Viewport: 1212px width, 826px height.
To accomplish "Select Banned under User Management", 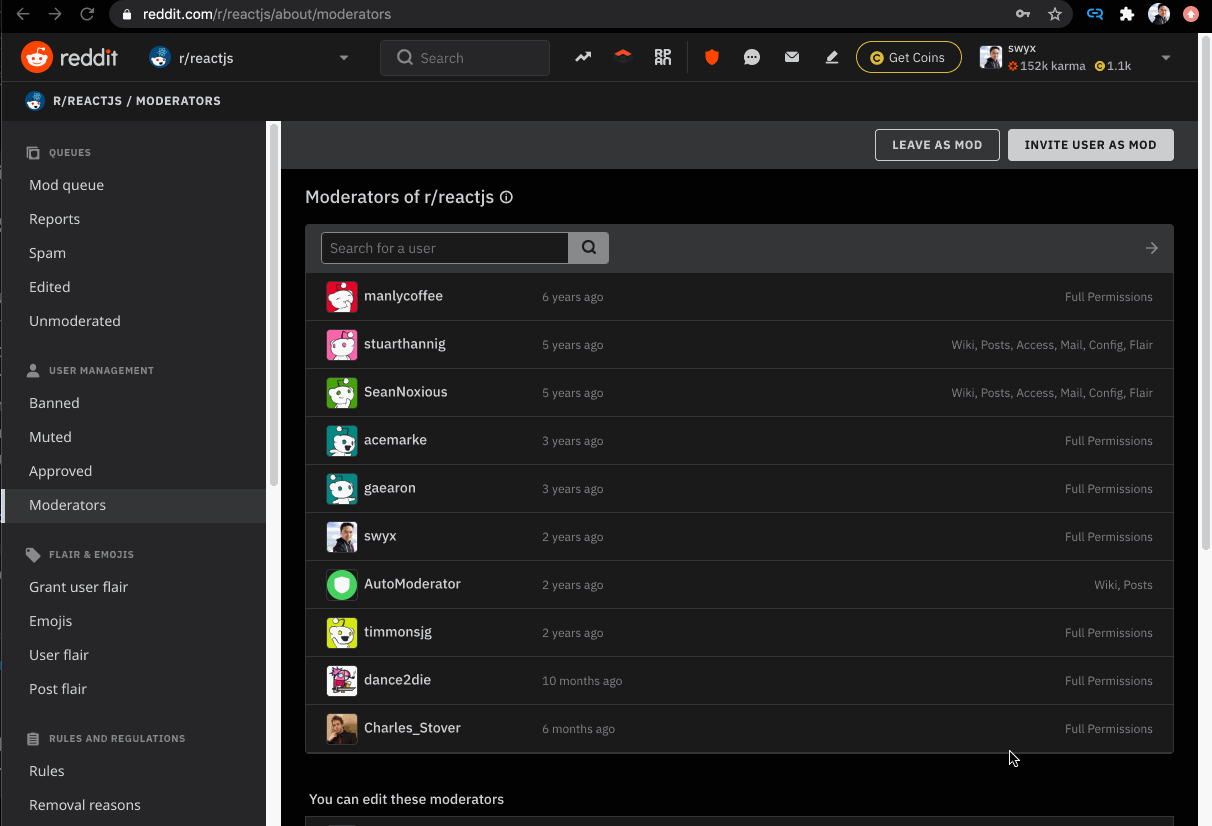I will click(x=54, y=403).
